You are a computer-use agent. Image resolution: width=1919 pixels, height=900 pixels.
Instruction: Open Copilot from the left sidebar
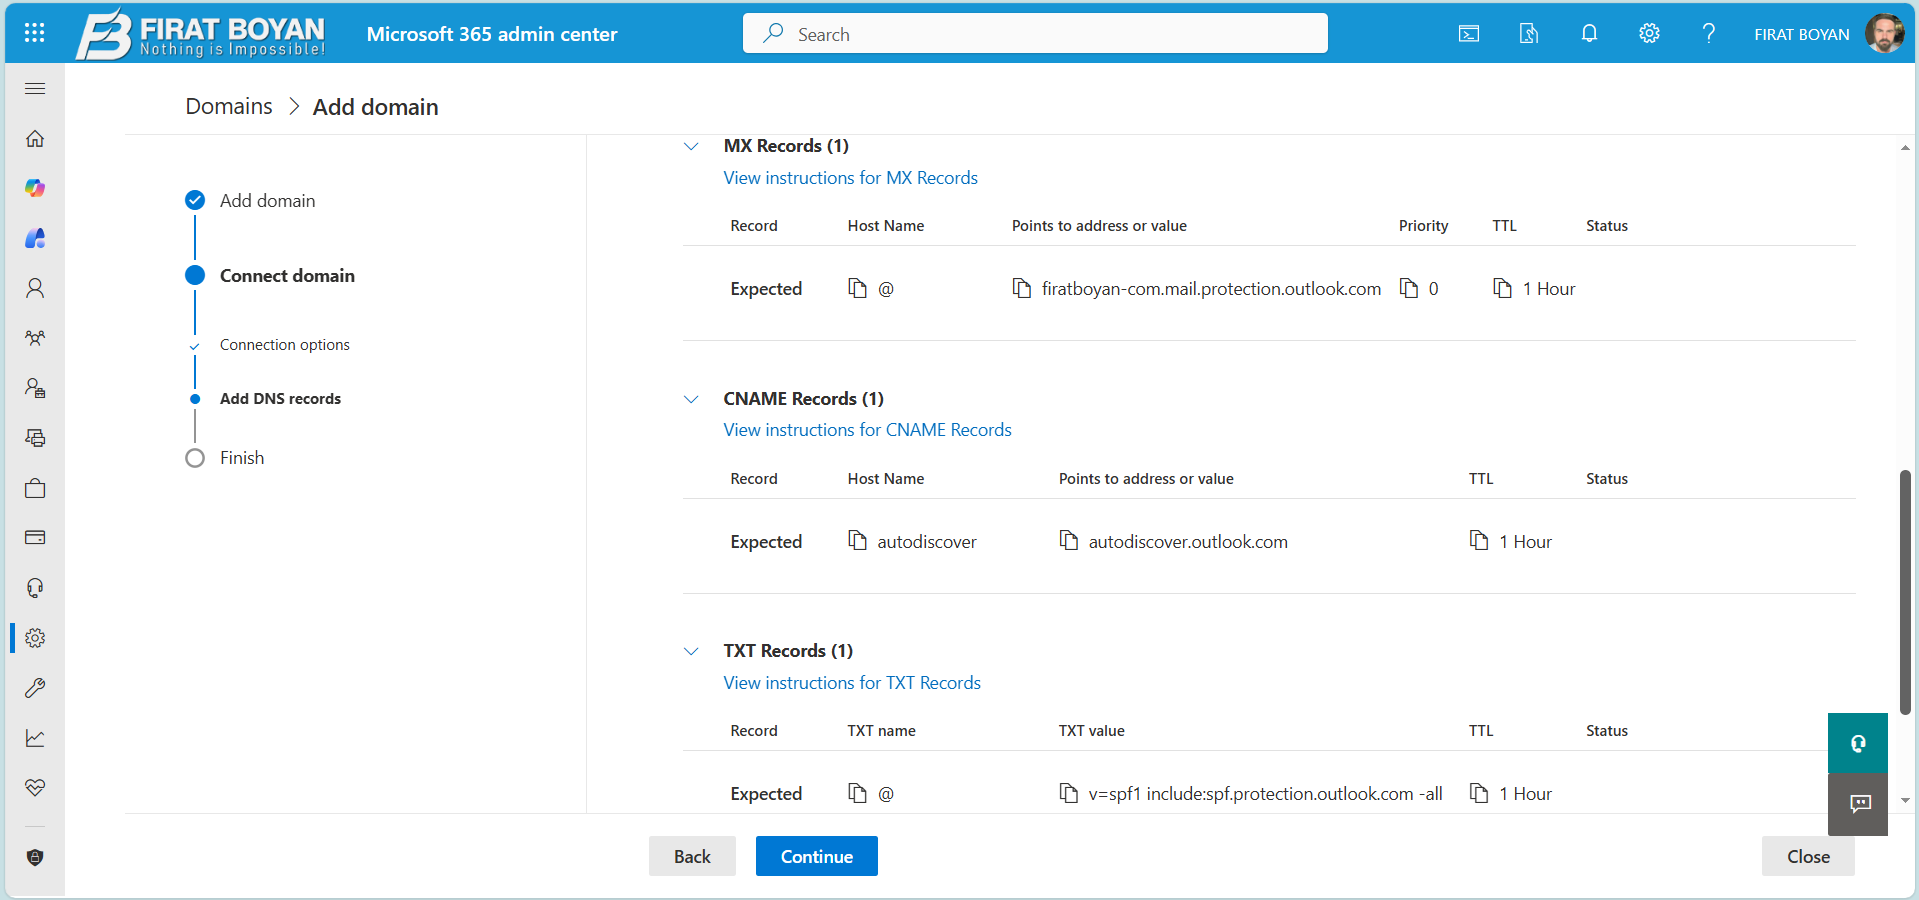pyautogui.click(x=34, y=188)
